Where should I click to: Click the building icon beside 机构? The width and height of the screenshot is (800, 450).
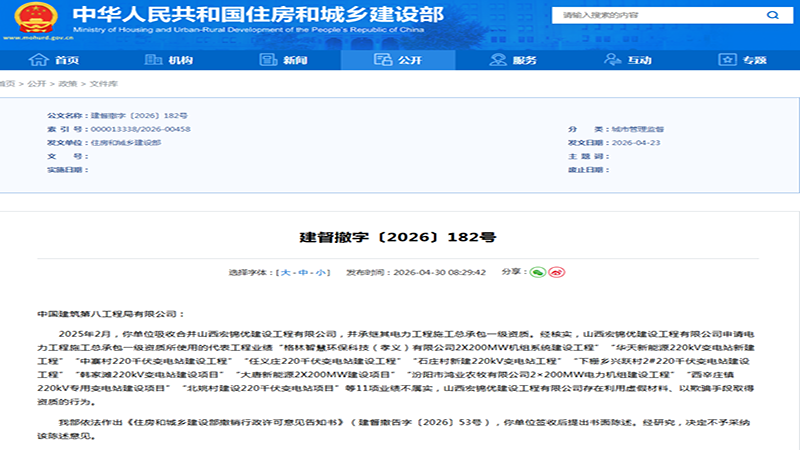click(x=153, y=60)
